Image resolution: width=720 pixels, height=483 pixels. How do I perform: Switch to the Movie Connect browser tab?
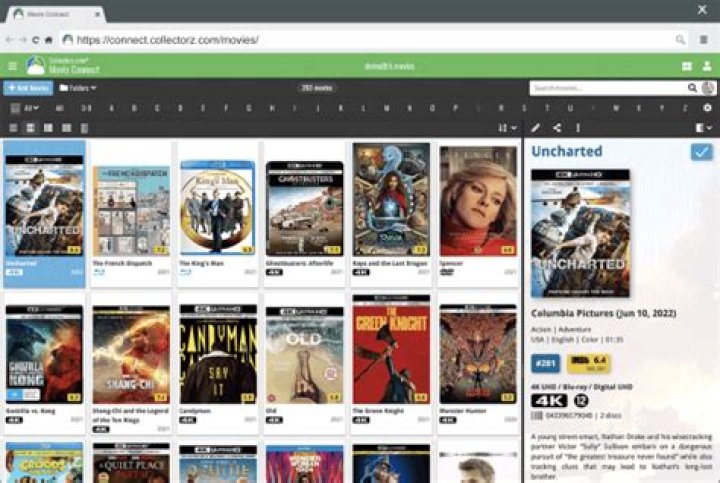tap(56, 14)
